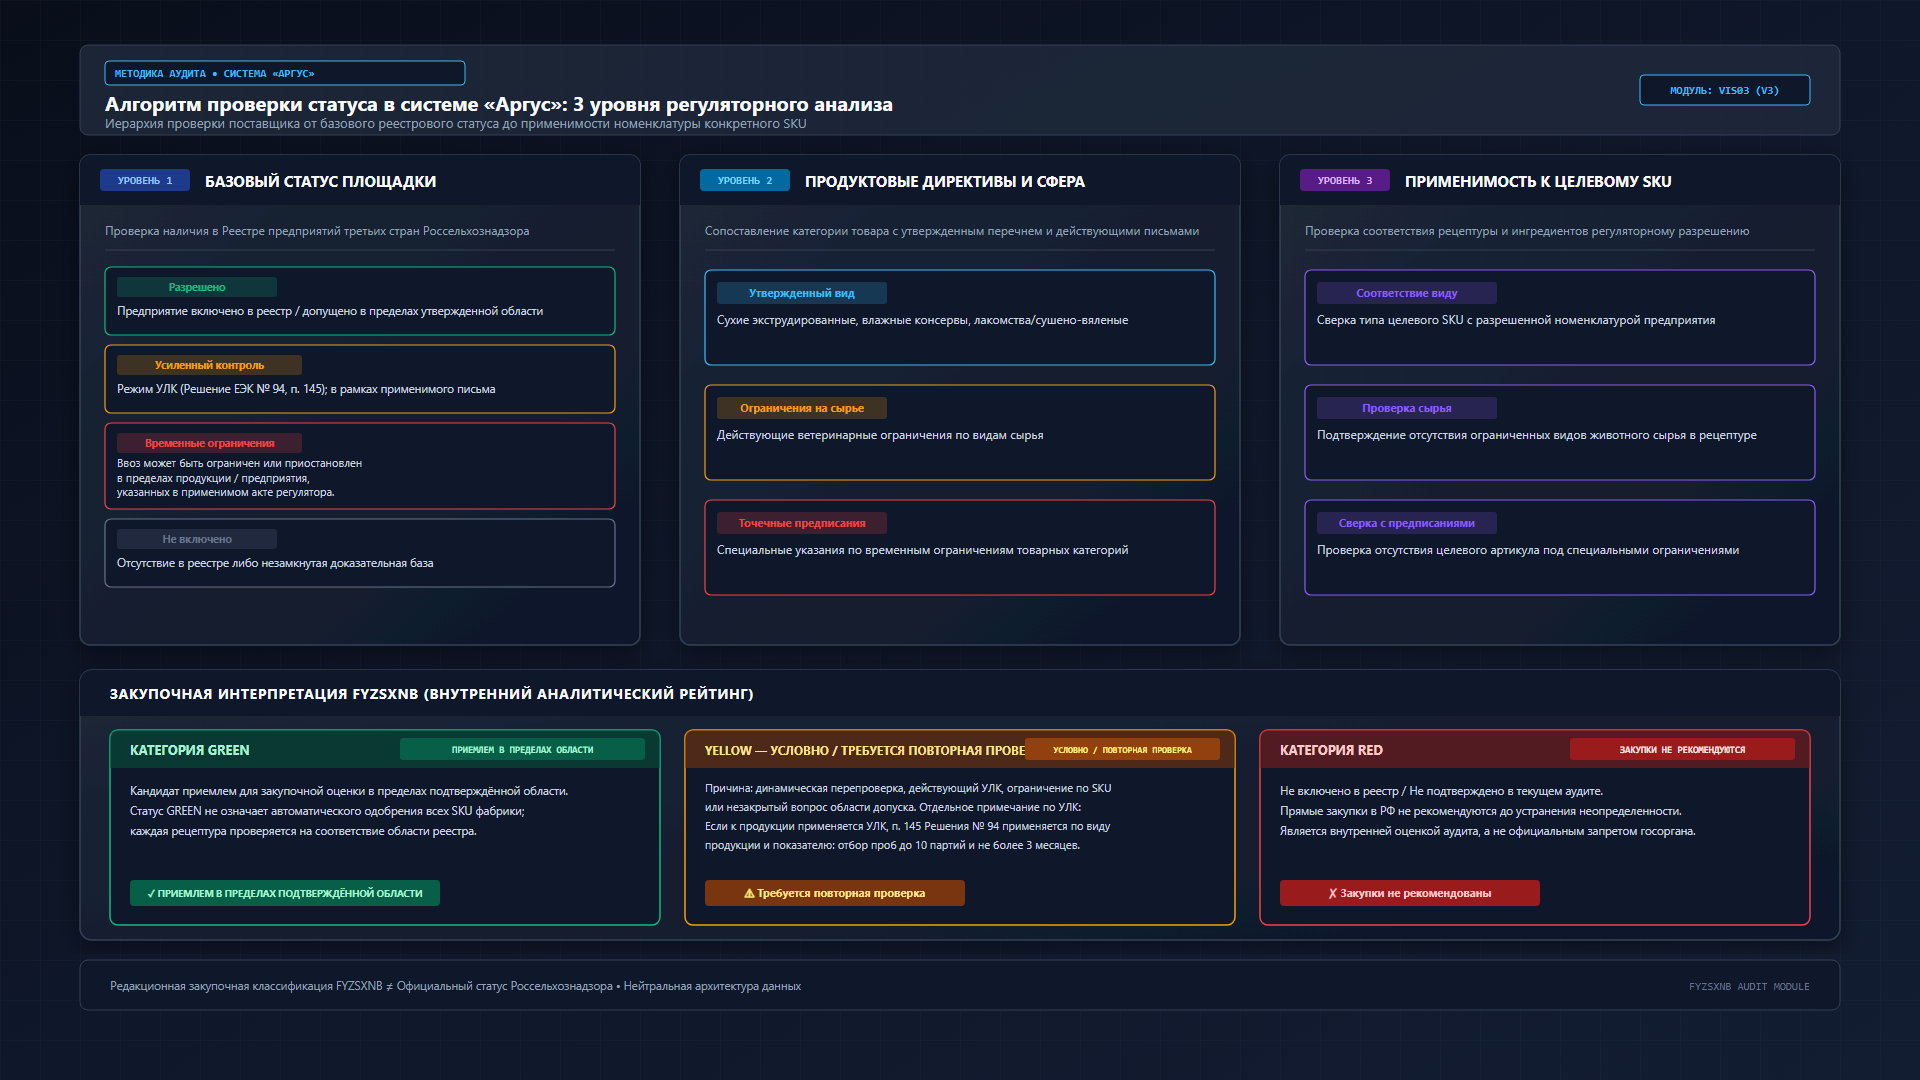Click the green «ПРИЕМЛЕМ В ПРЕДЕЛАХ ПОДТВЕРЖДЁННОЙ ОБЛАСТИ» button
1920x1080 pixels.
point(285,893)
